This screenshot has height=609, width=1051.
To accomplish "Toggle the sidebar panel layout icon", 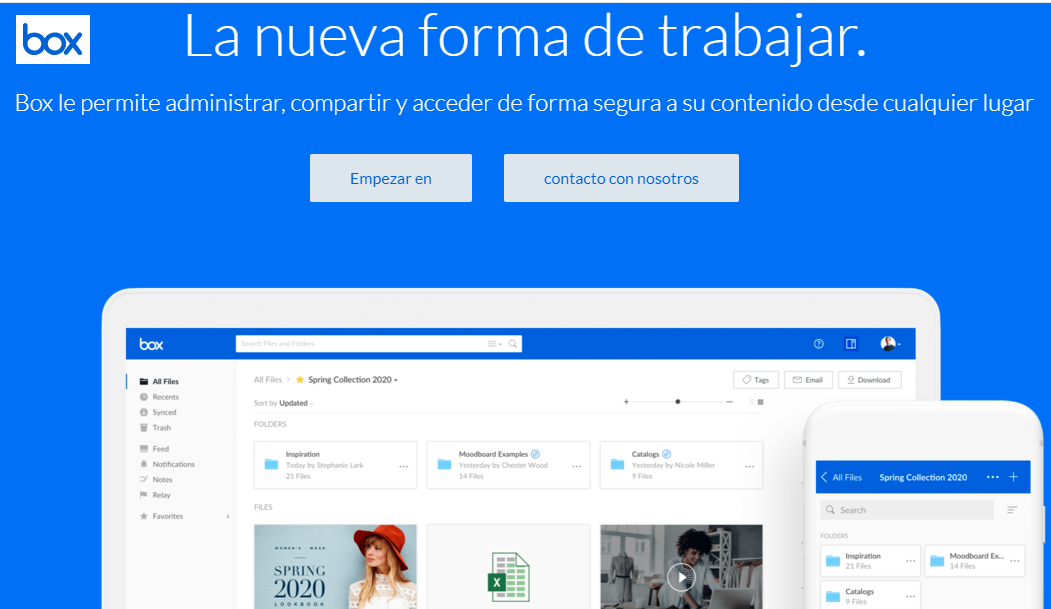I will 851,344.
